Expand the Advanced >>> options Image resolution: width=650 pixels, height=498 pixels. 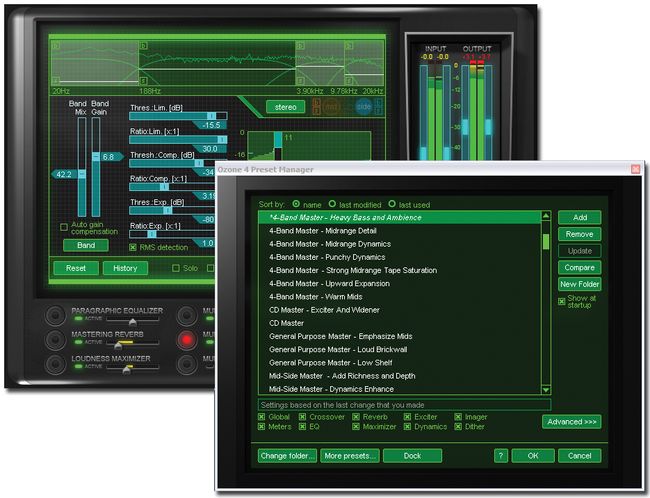click(571, 422)
